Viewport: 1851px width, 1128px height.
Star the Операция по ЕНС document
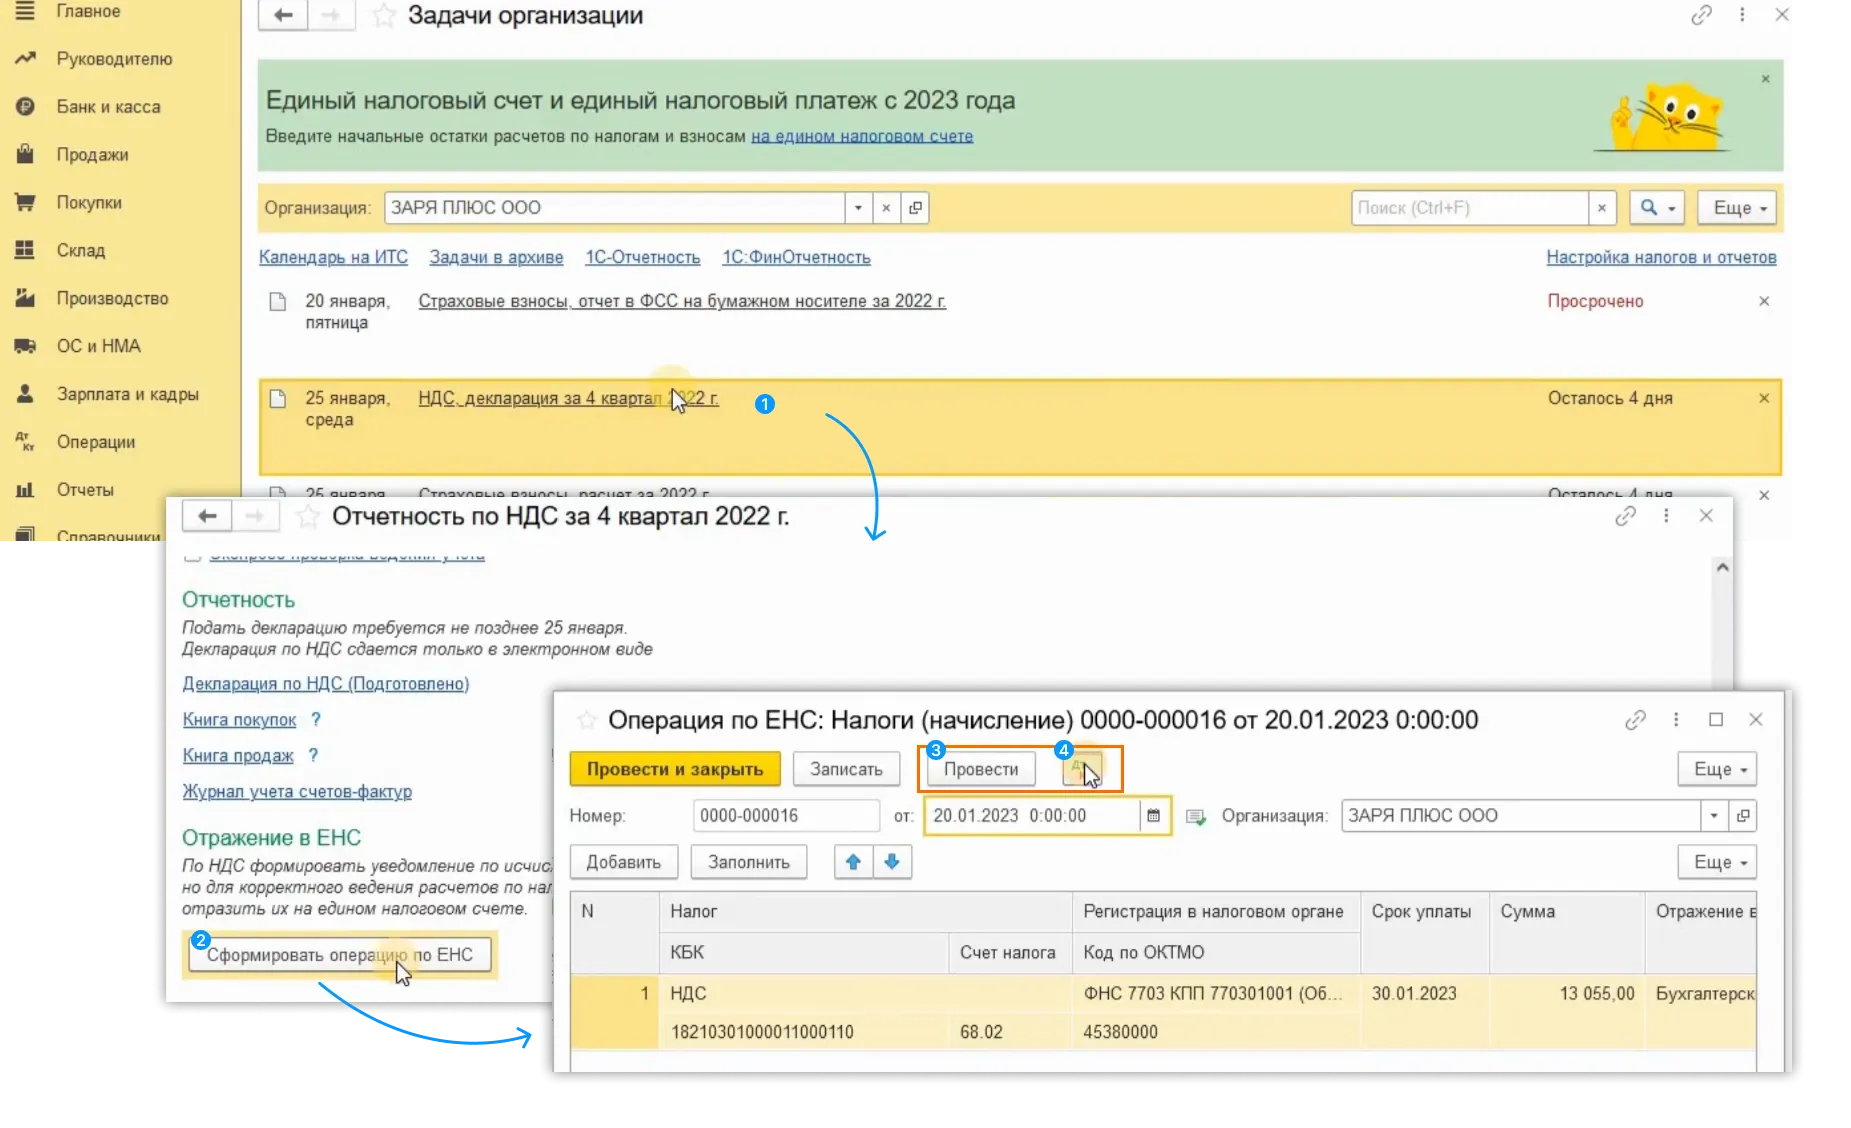pyautogui.click(x=587, y=720)
